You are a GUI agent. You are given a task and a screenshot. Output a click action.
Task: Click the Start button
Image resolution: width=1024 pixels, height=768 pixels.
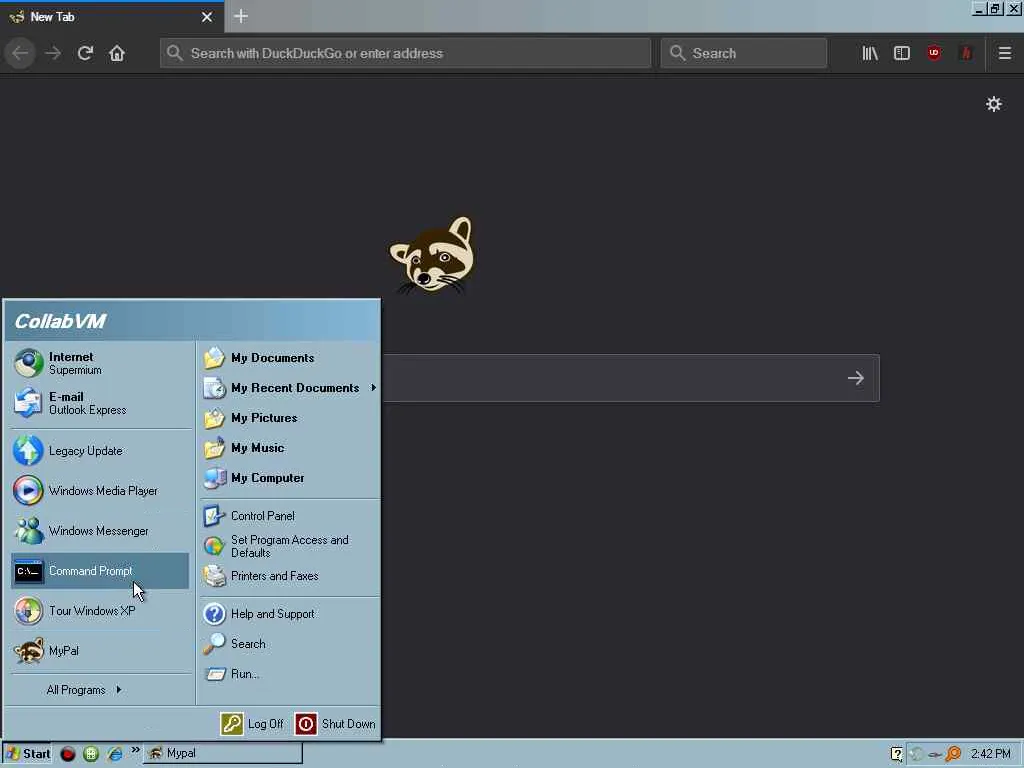[x=27, y=754]
